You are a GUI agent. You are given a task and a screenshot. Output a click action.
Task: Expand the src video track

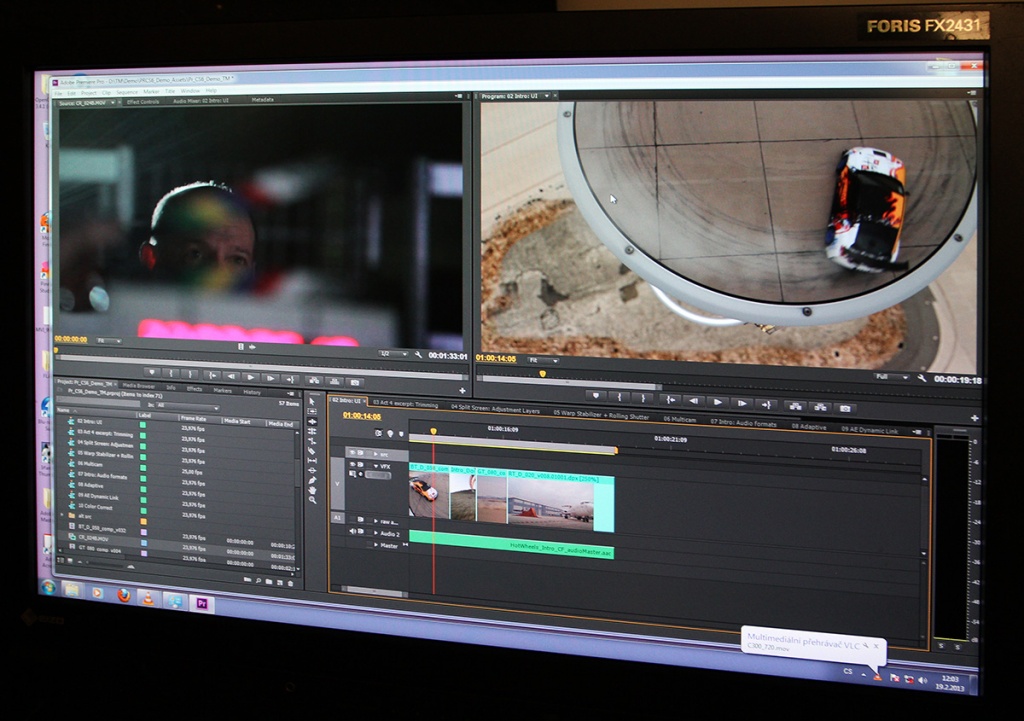pyautogui.click(x=376, y=453)
